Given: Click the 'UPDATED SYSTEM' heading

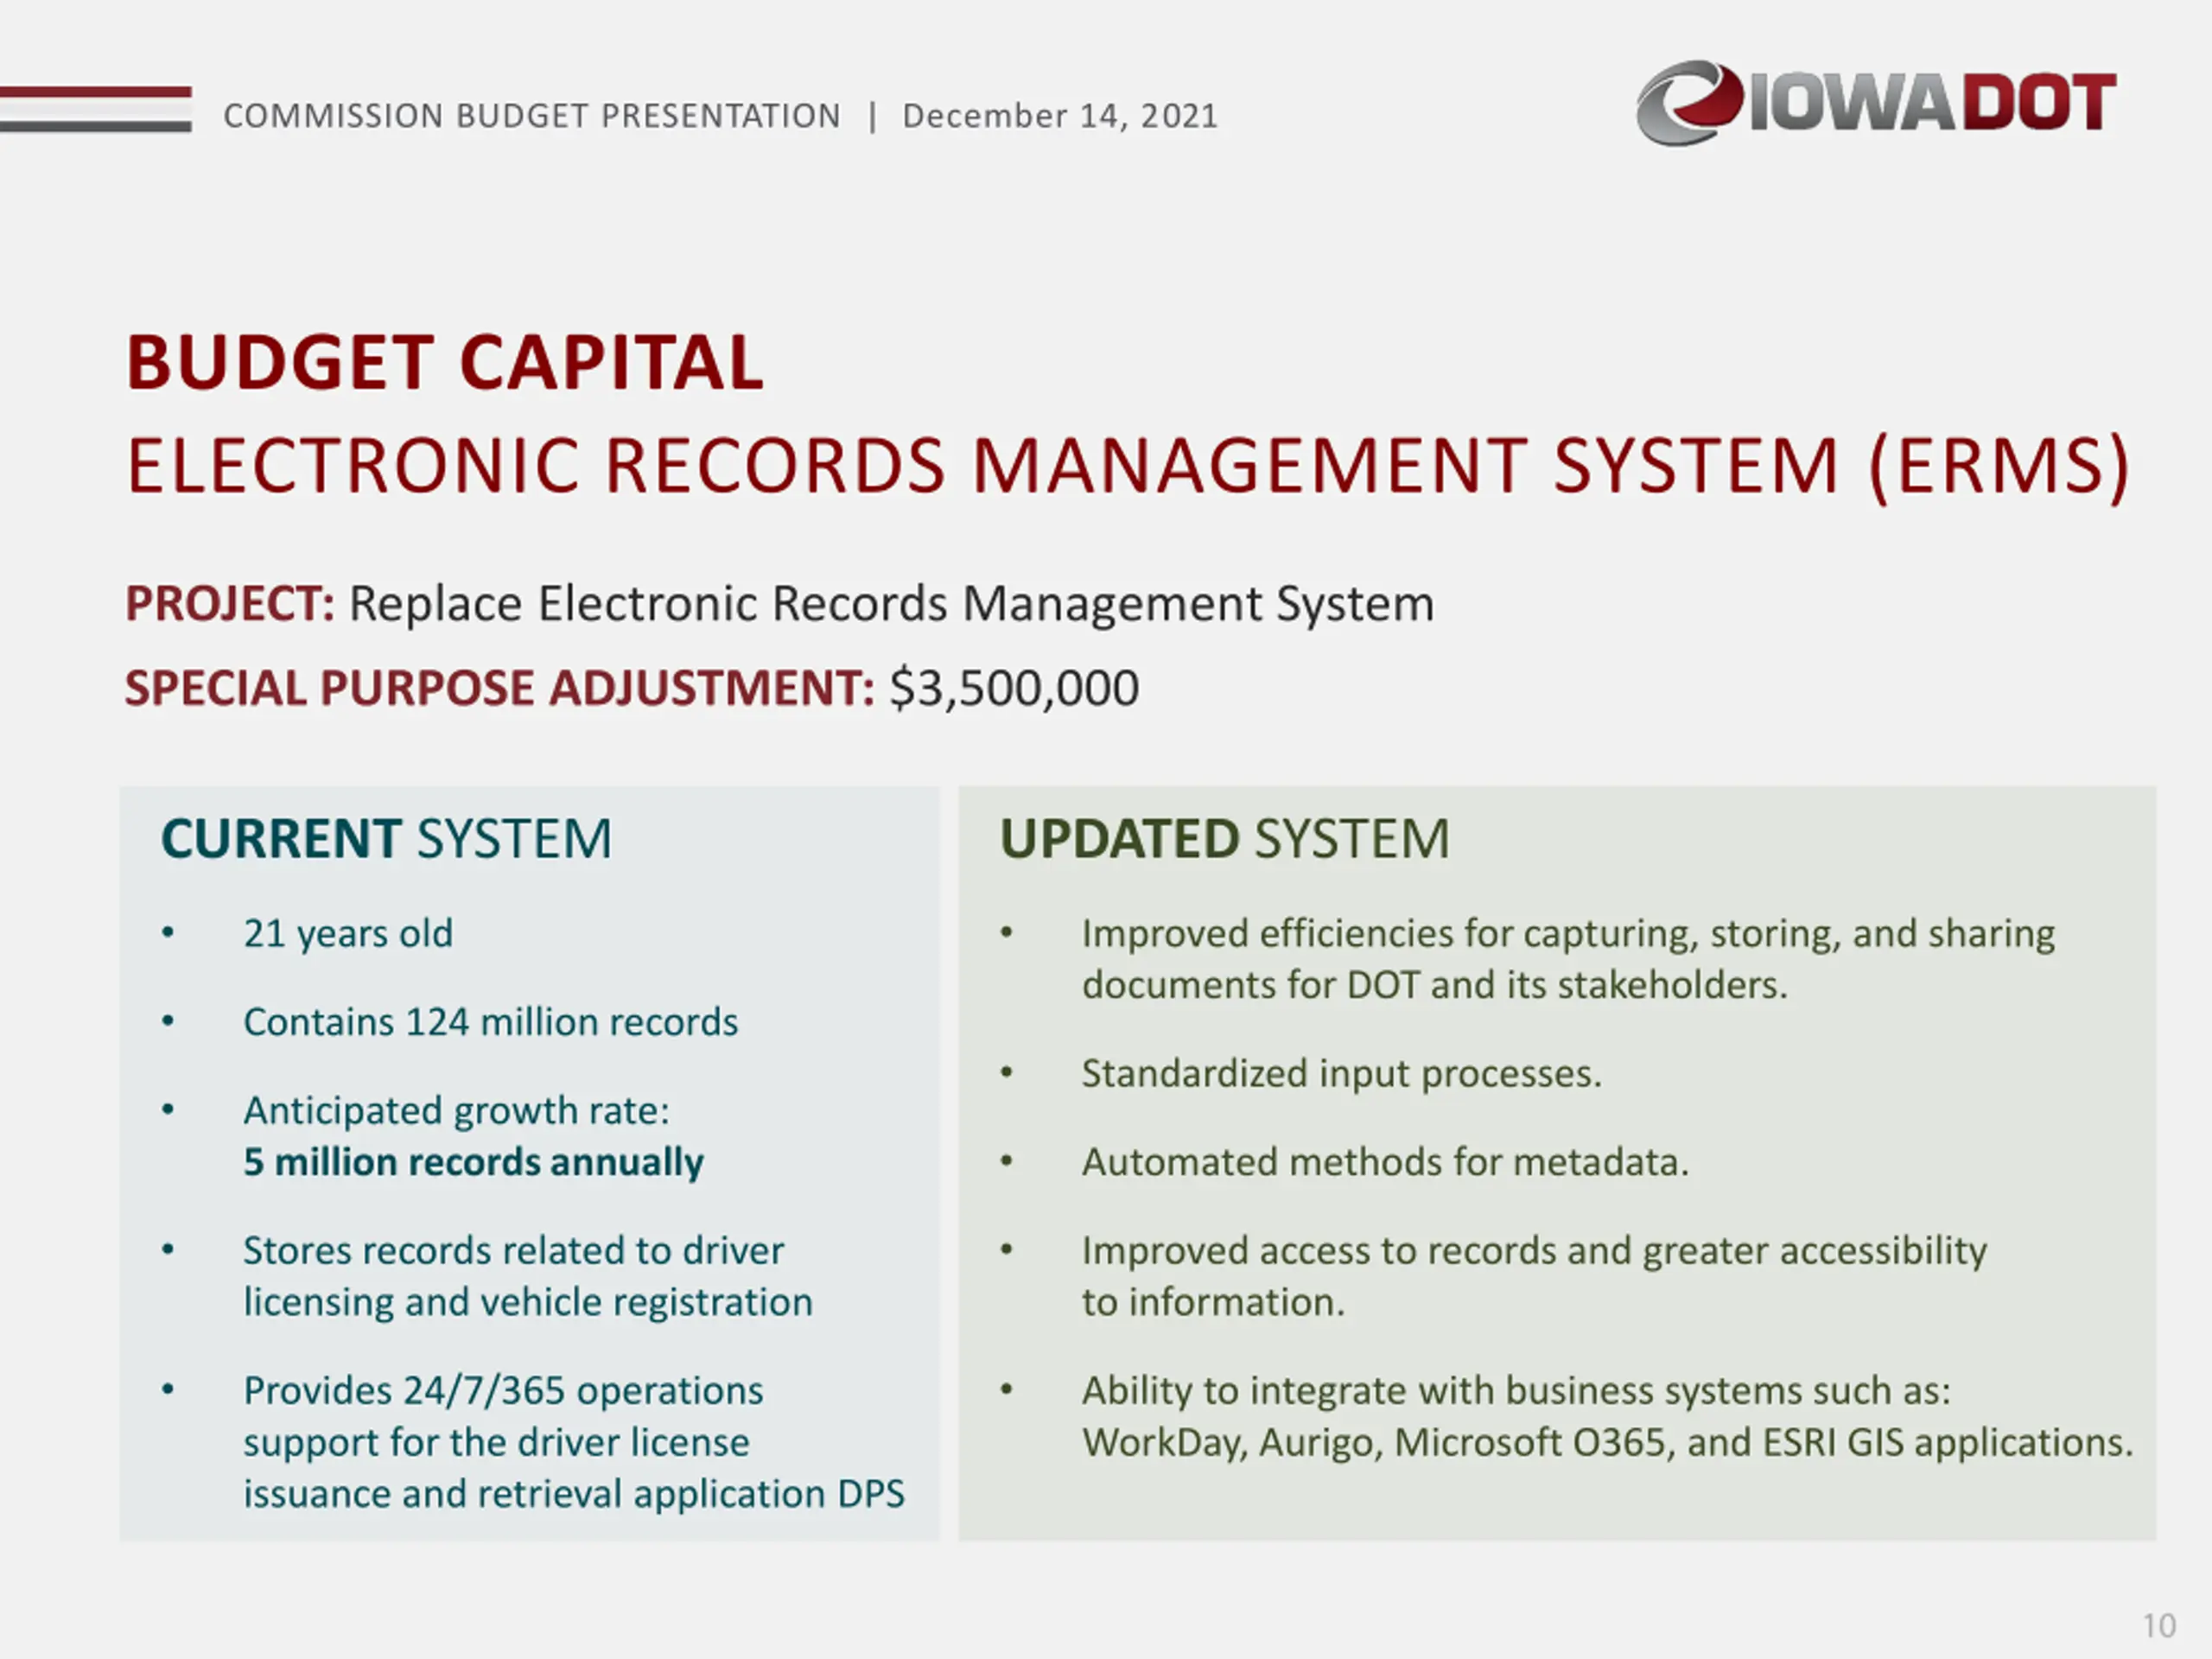Looking at the screenshot, I should [x=1225, y=838].
